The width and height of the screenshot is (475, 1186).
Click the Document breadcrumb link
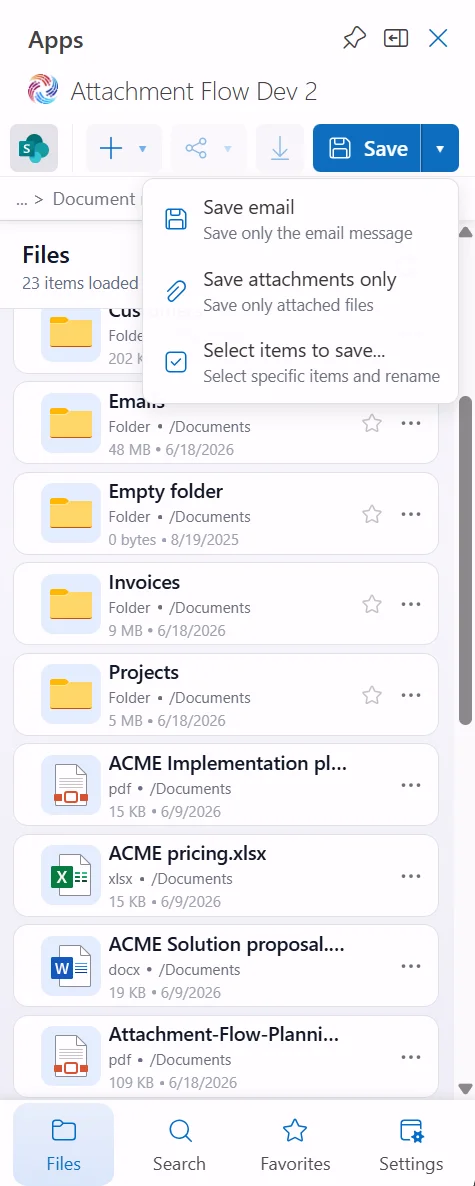tap(95, 199)
